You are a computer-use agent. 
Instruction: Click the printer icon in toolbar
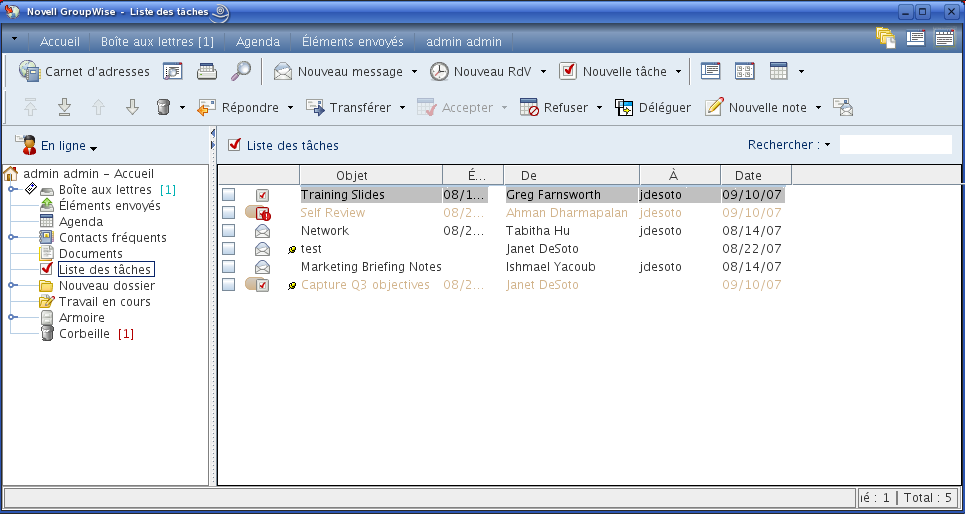point(207,71)
